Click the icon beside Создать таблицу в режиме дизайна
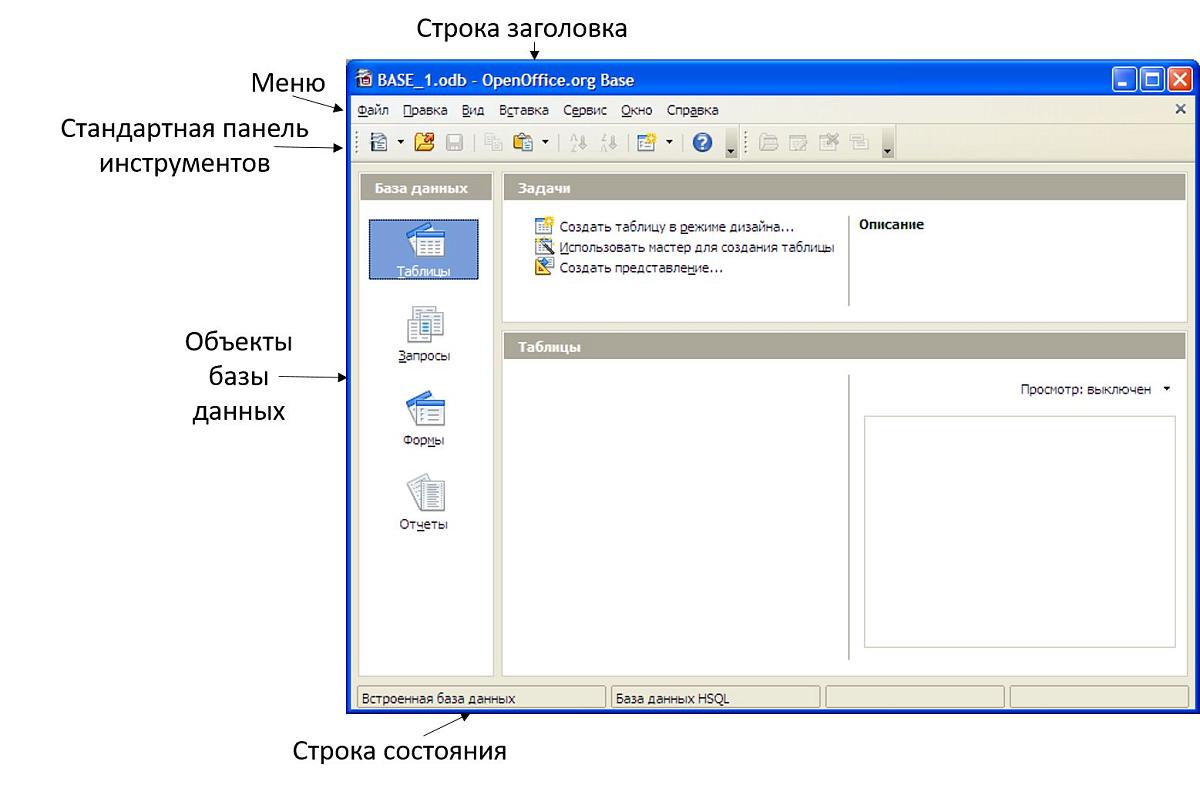 pyautogui.click(x=544, y=227)
